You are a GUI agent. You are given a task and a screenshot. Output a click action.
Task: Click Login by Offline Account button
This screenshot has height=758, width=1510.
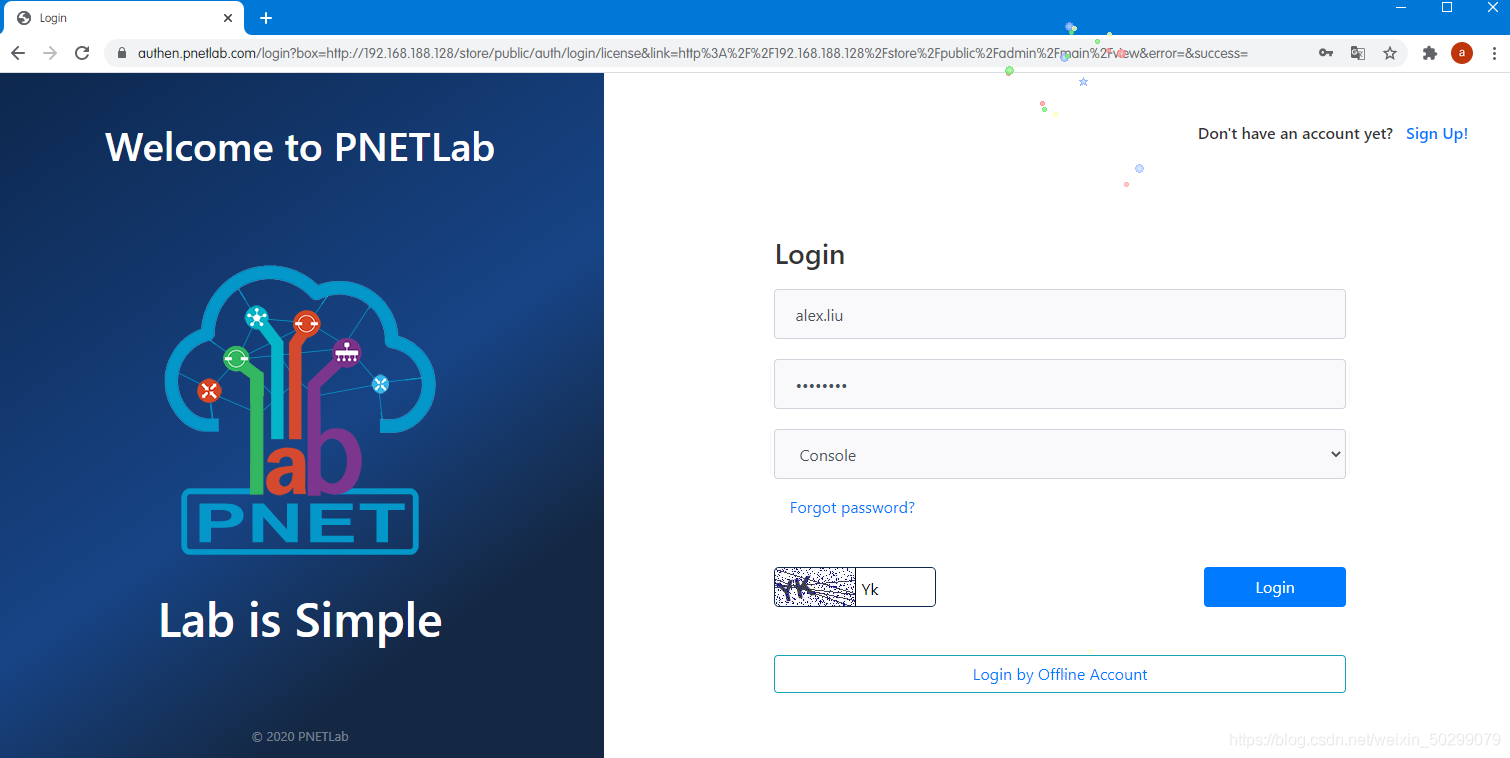1060,674
